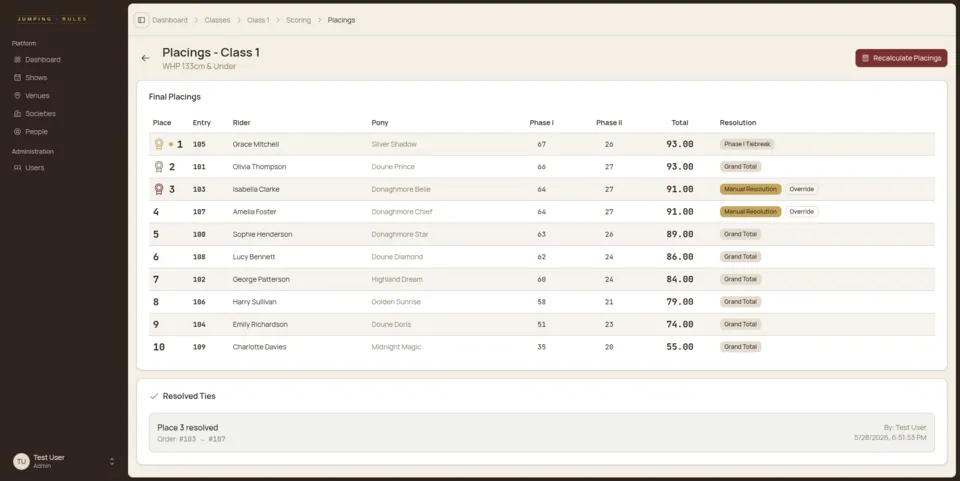The height and width of the screenshot is (481, 960).
Task: Click pony Midnight Magic
Action: [396, 347]
